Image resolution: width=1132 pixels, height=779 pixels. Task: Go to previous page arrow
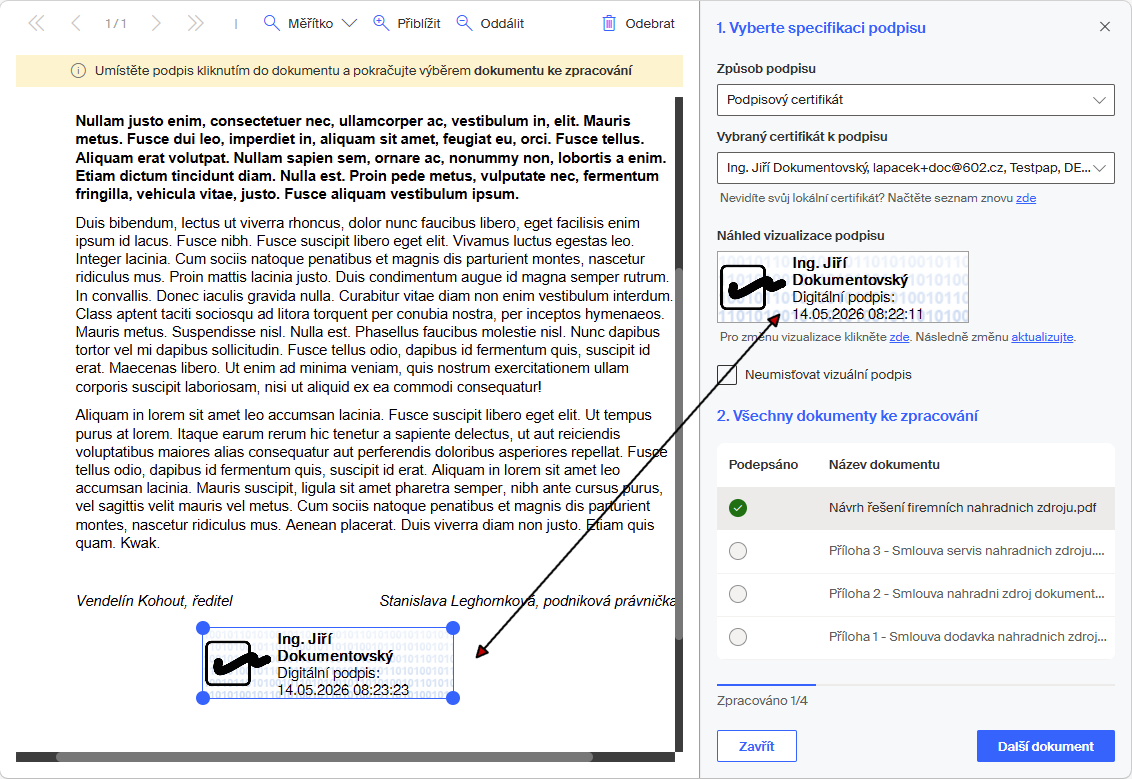pyautogui.click(x=76, y=24)
